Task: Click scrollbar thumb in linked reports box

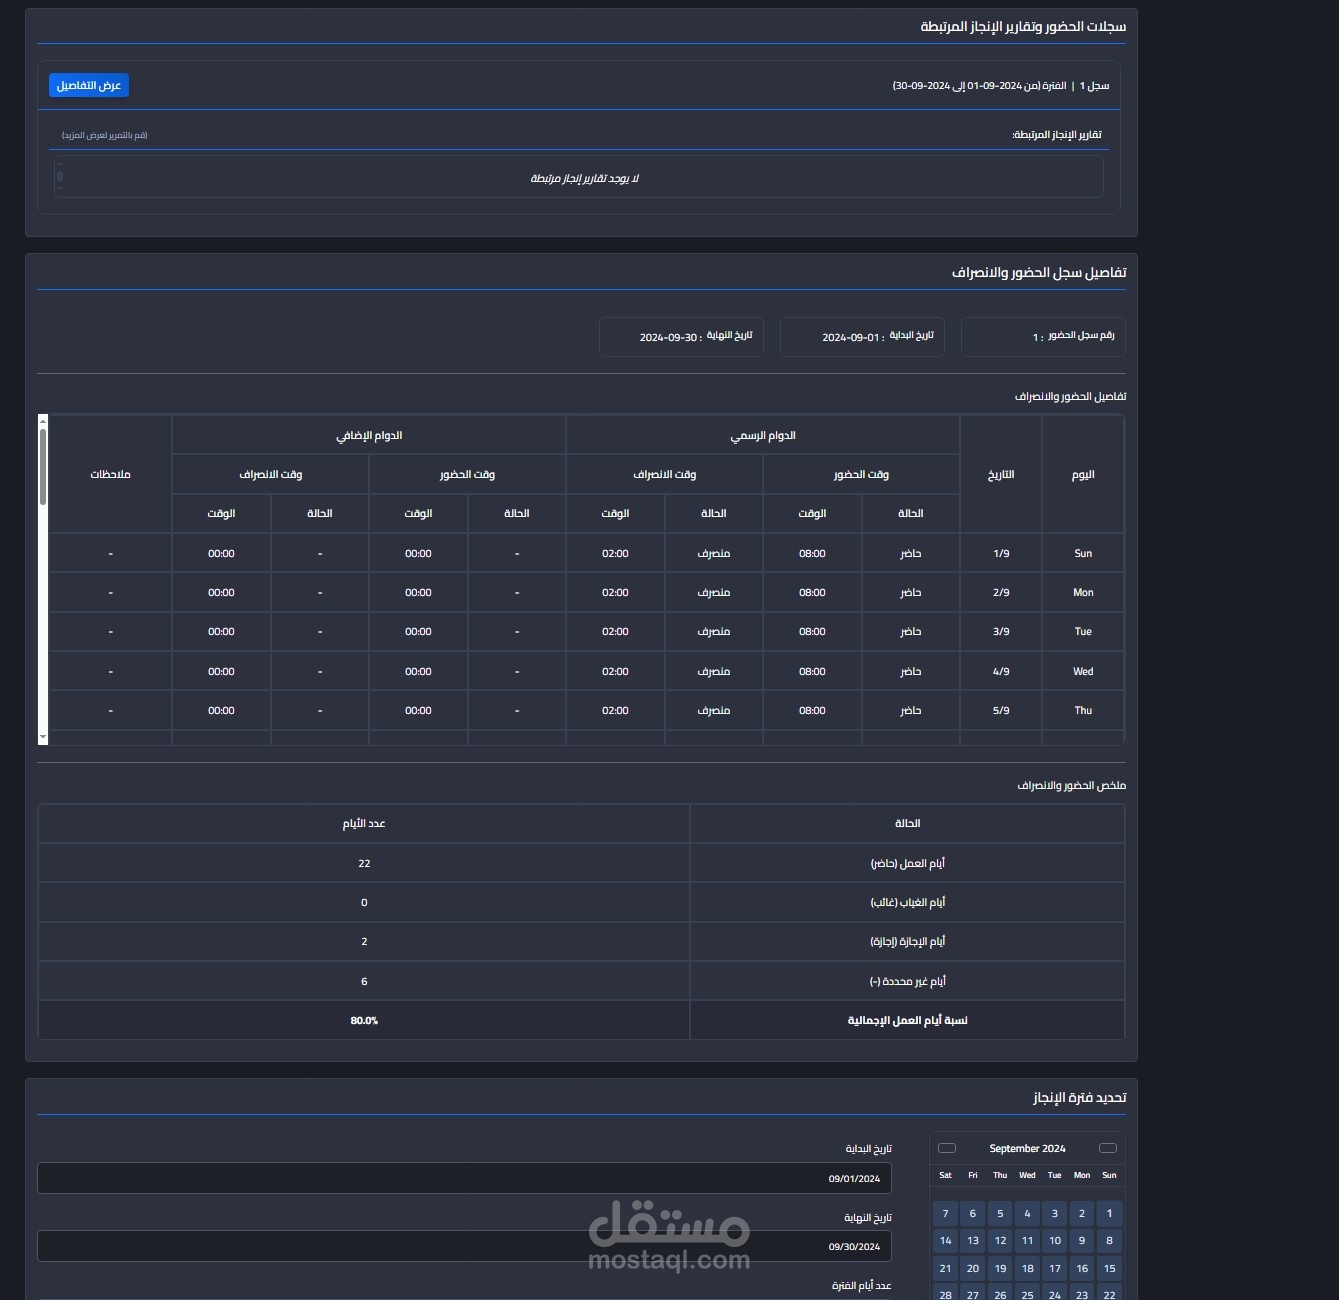Action: [60, 177]
